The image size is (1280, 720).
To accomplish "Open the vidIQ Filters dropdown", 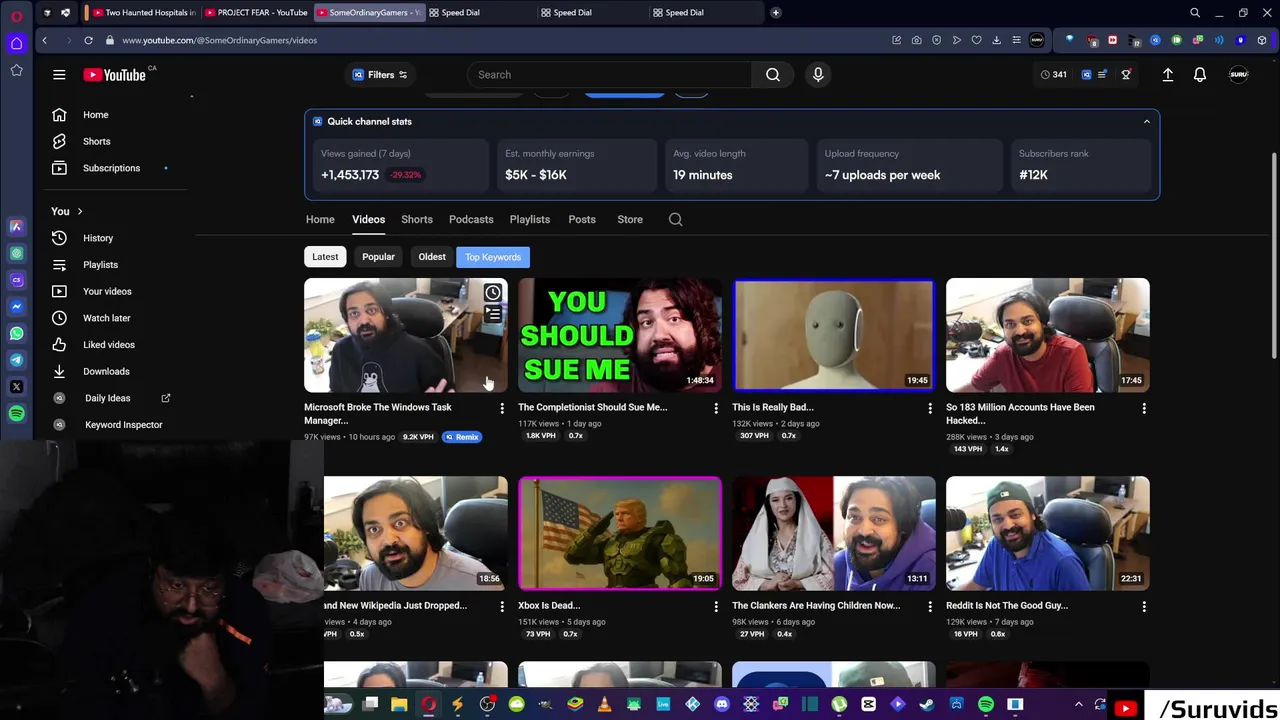I will 380,75.
